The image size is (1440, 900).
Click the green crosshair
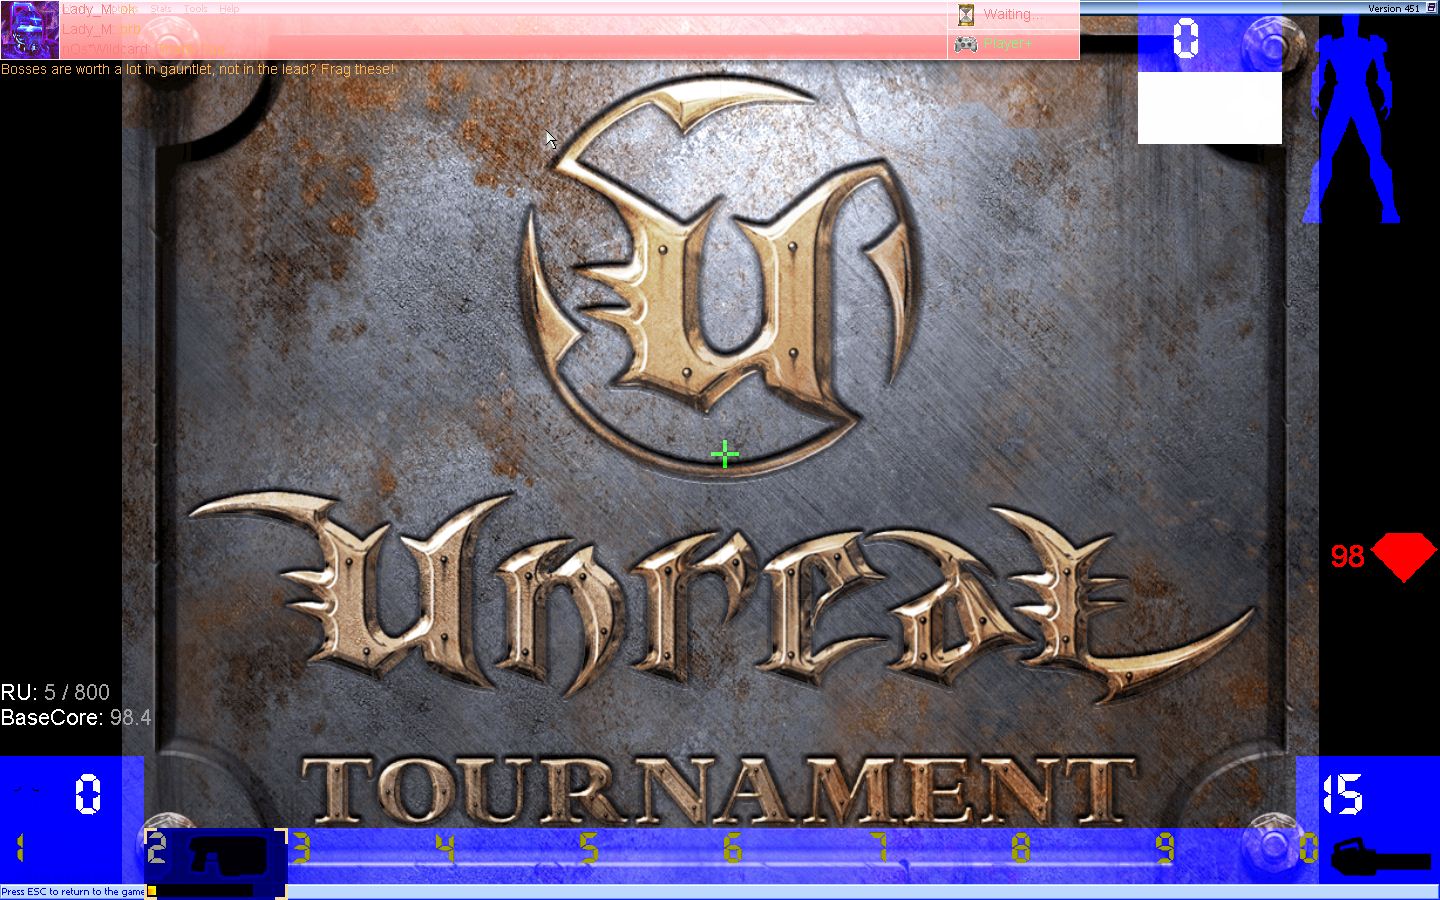tap(725, 456)
